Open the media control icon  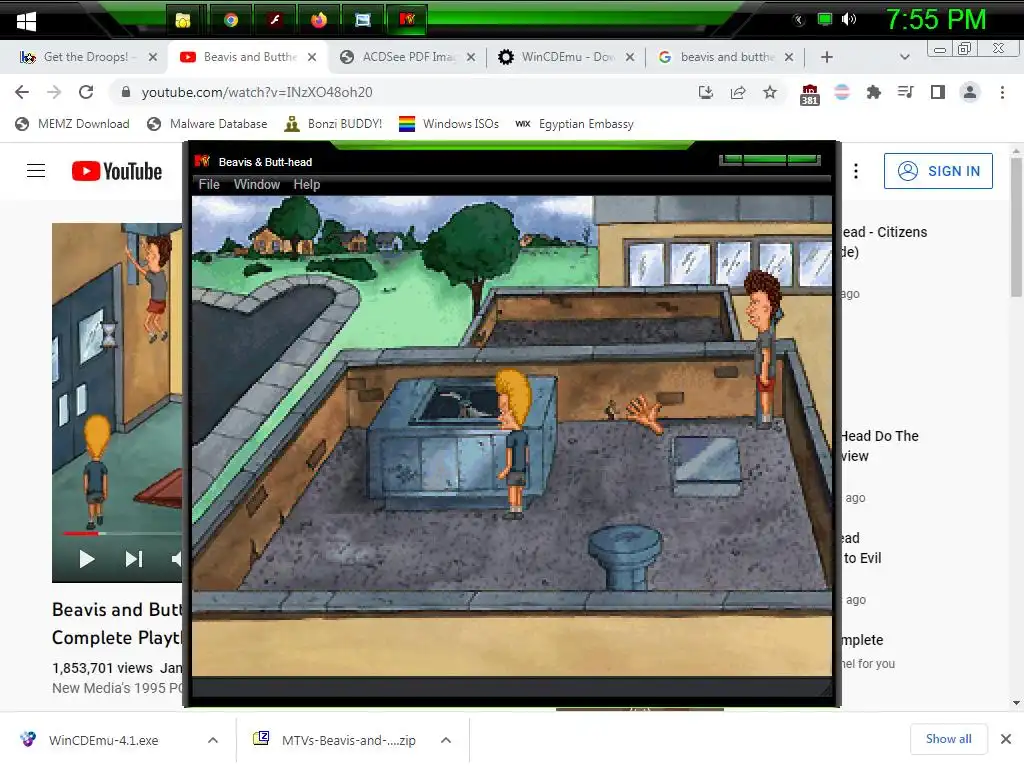tap(905, 92)
